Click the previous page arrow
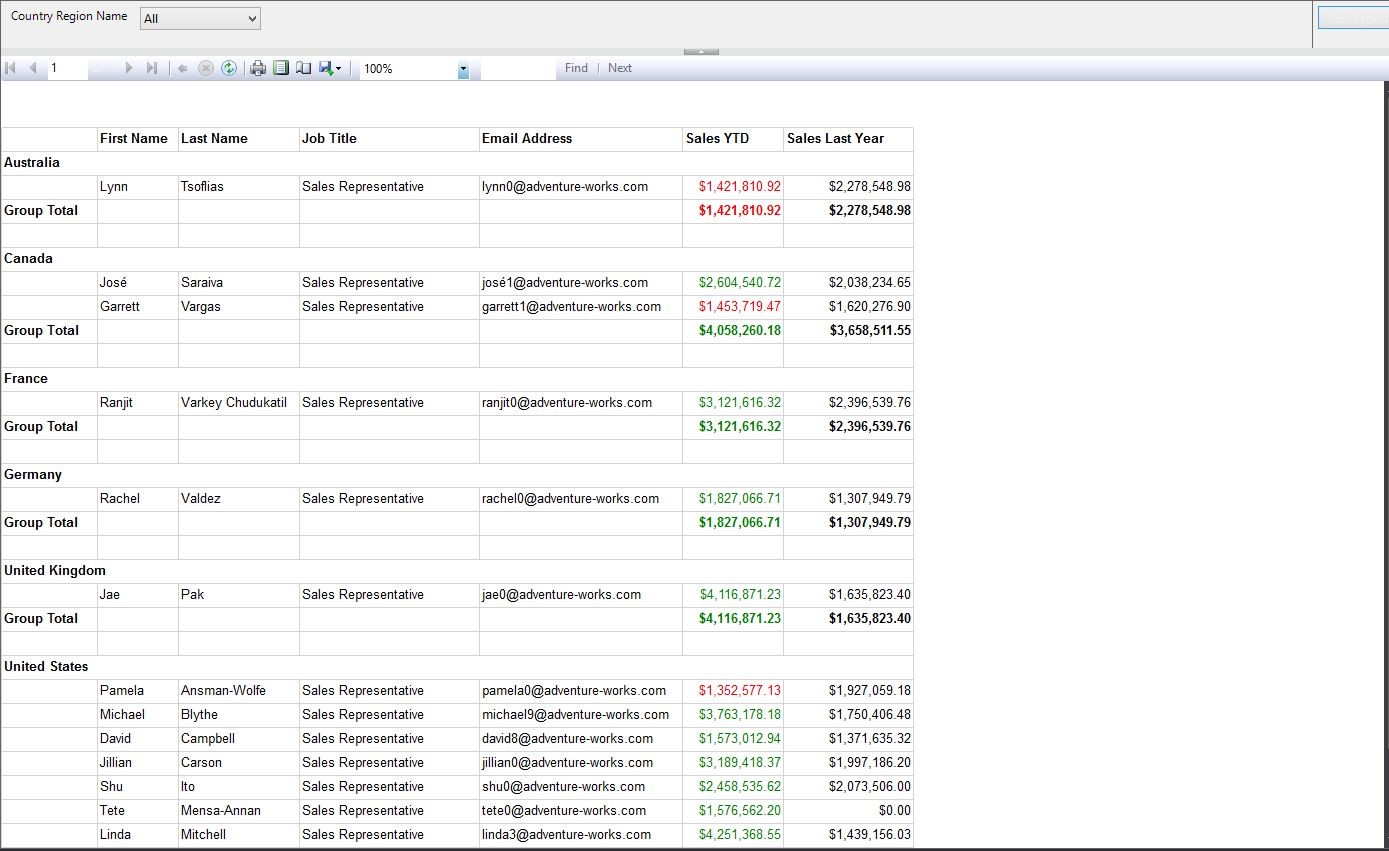Viewport: 1389px width, 851px height. (33, 68)
